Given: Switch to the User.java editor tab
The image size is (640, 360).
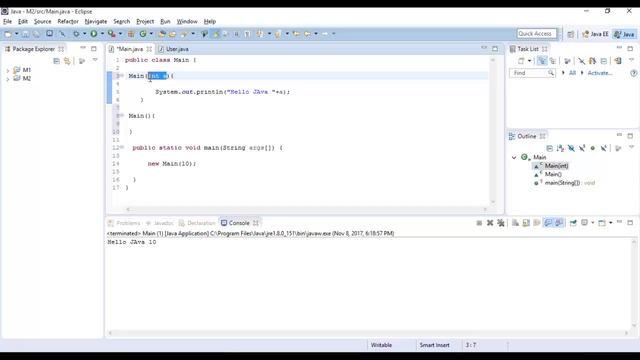Looking at the screenshot, I should click(x=177, y=49).
